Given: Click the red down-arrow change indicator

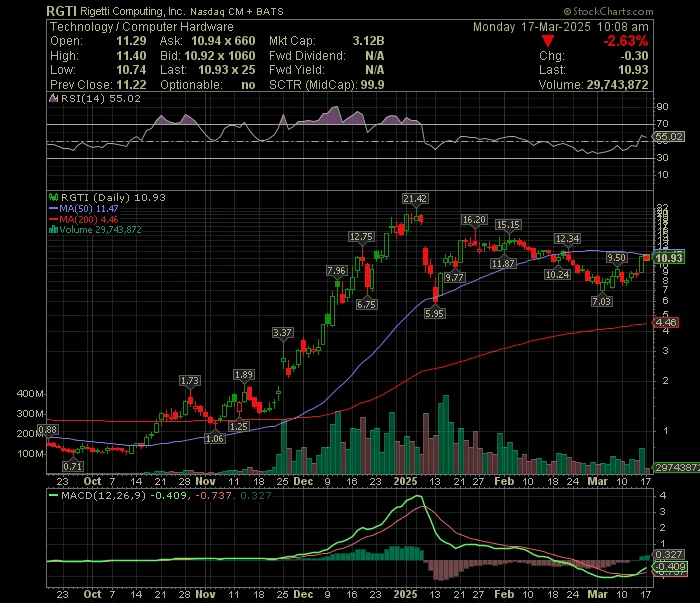Looking at the screenshot, I should pos(548,41).
